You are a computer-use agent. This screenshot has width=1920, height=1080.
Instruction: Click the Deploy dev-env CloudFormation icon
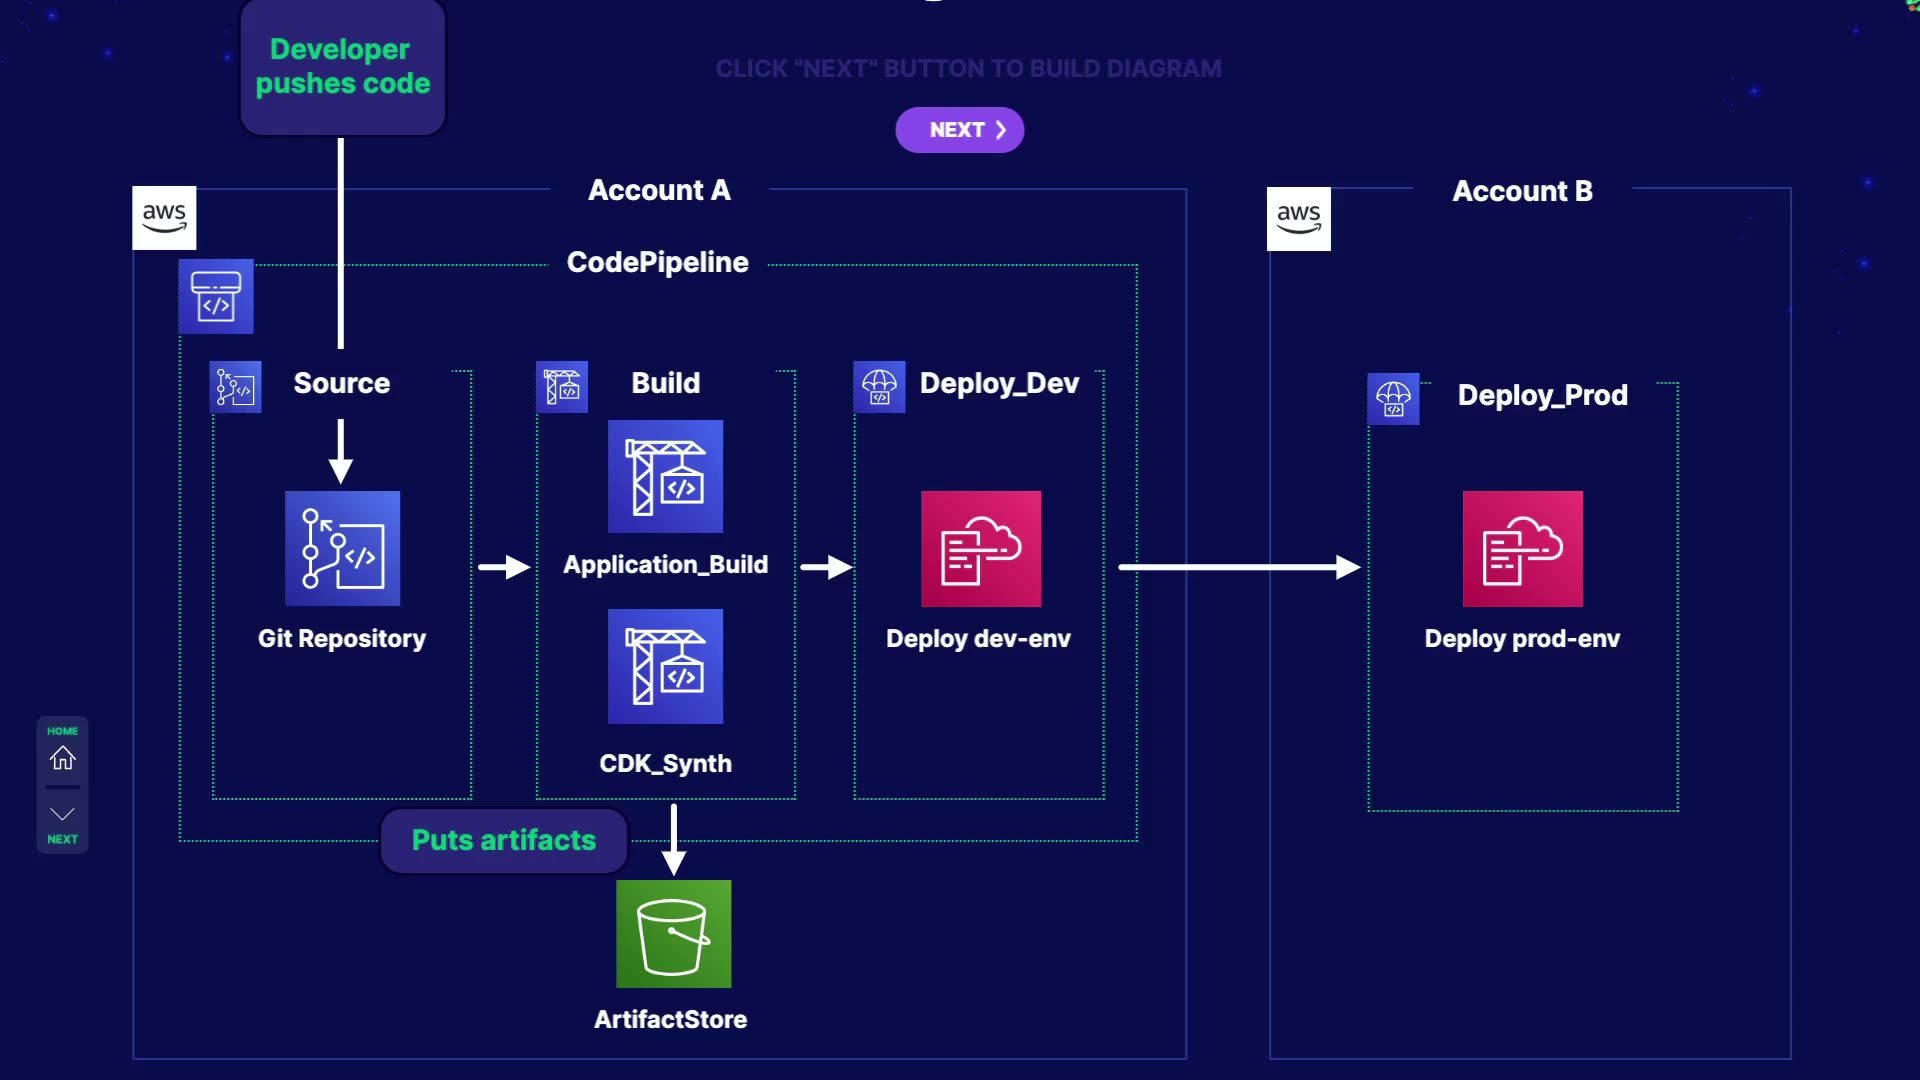pos(980,548)
